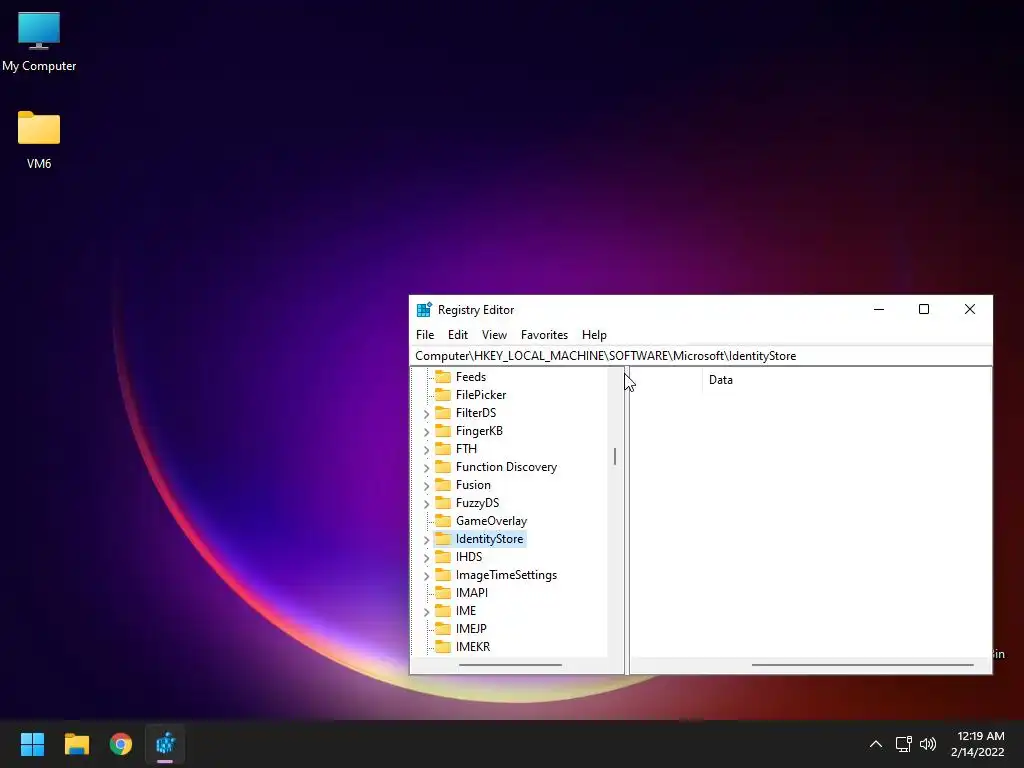
Task: Click the 'Function Discovery' key name
Action: click(x=506, y=466)
